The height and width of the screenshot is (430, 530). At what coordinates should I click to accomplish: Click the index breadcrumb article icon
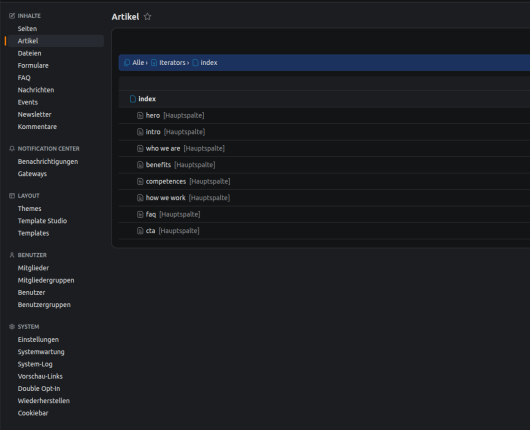point(195,63)
